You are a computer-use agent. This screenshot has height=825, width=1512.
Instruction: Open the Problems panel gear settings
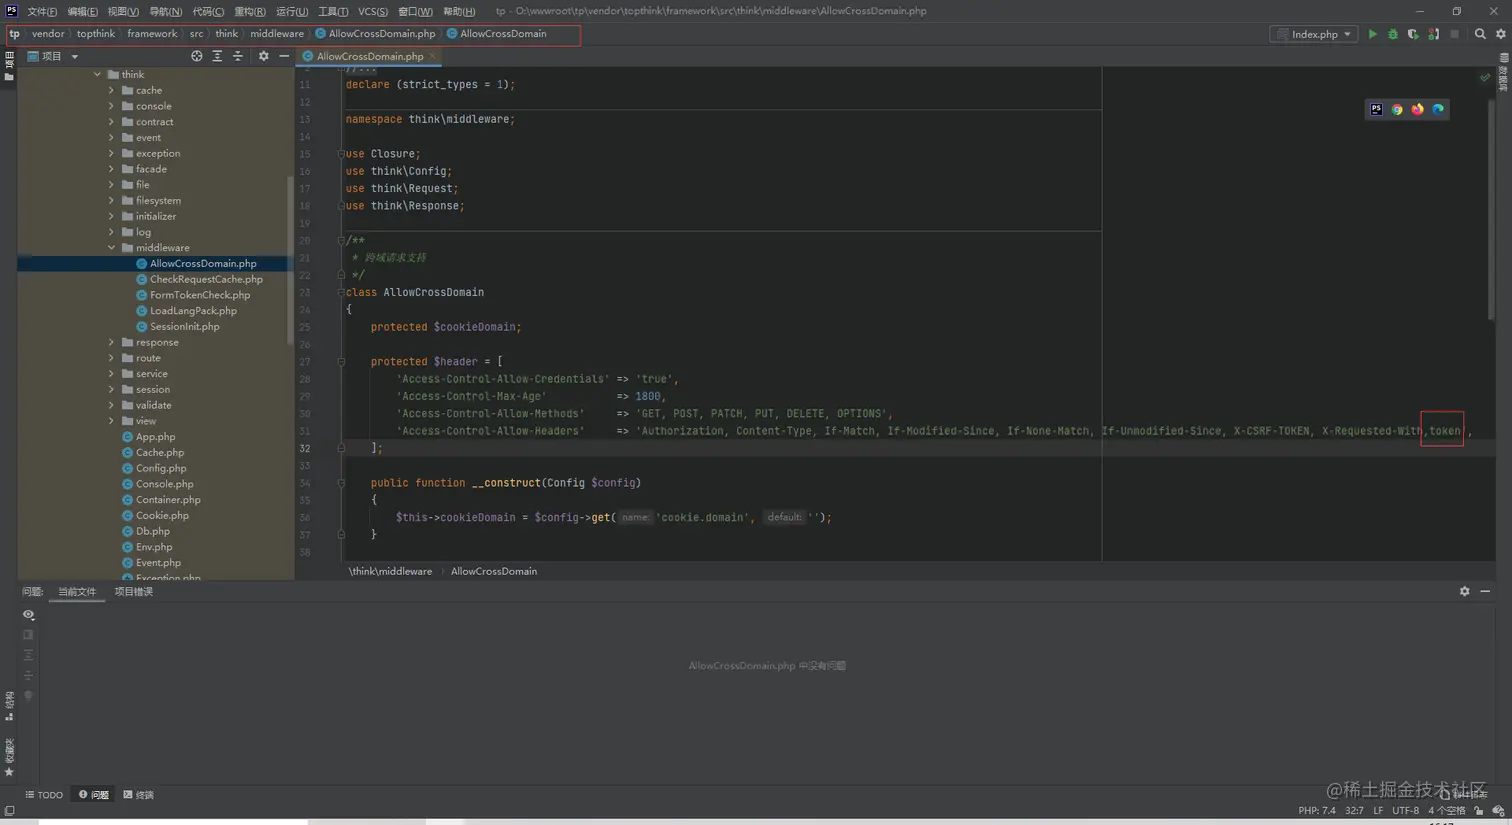[x=1464, y=591]
